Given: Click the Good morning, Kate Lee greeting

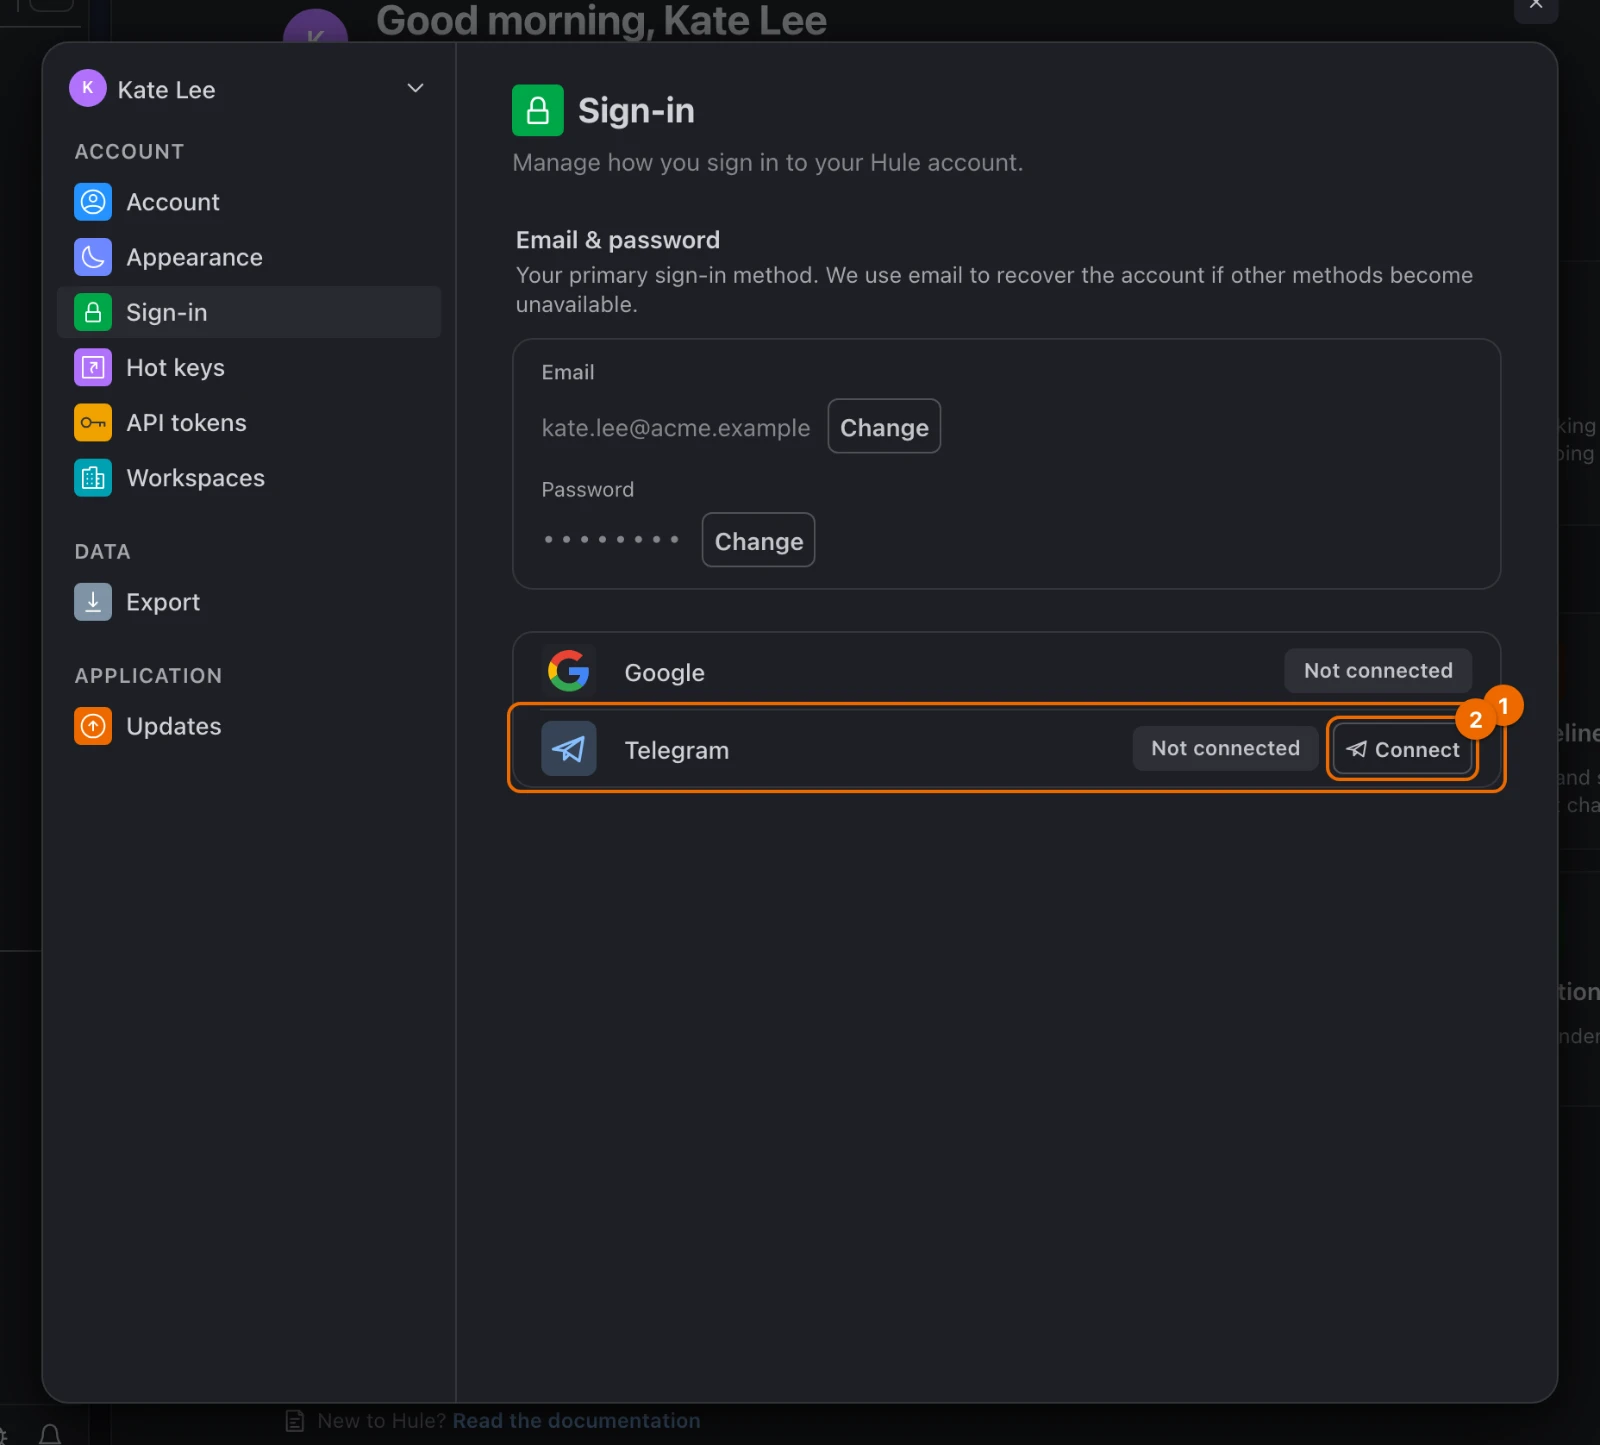Looking at the screenshot, I should (601, 20).
